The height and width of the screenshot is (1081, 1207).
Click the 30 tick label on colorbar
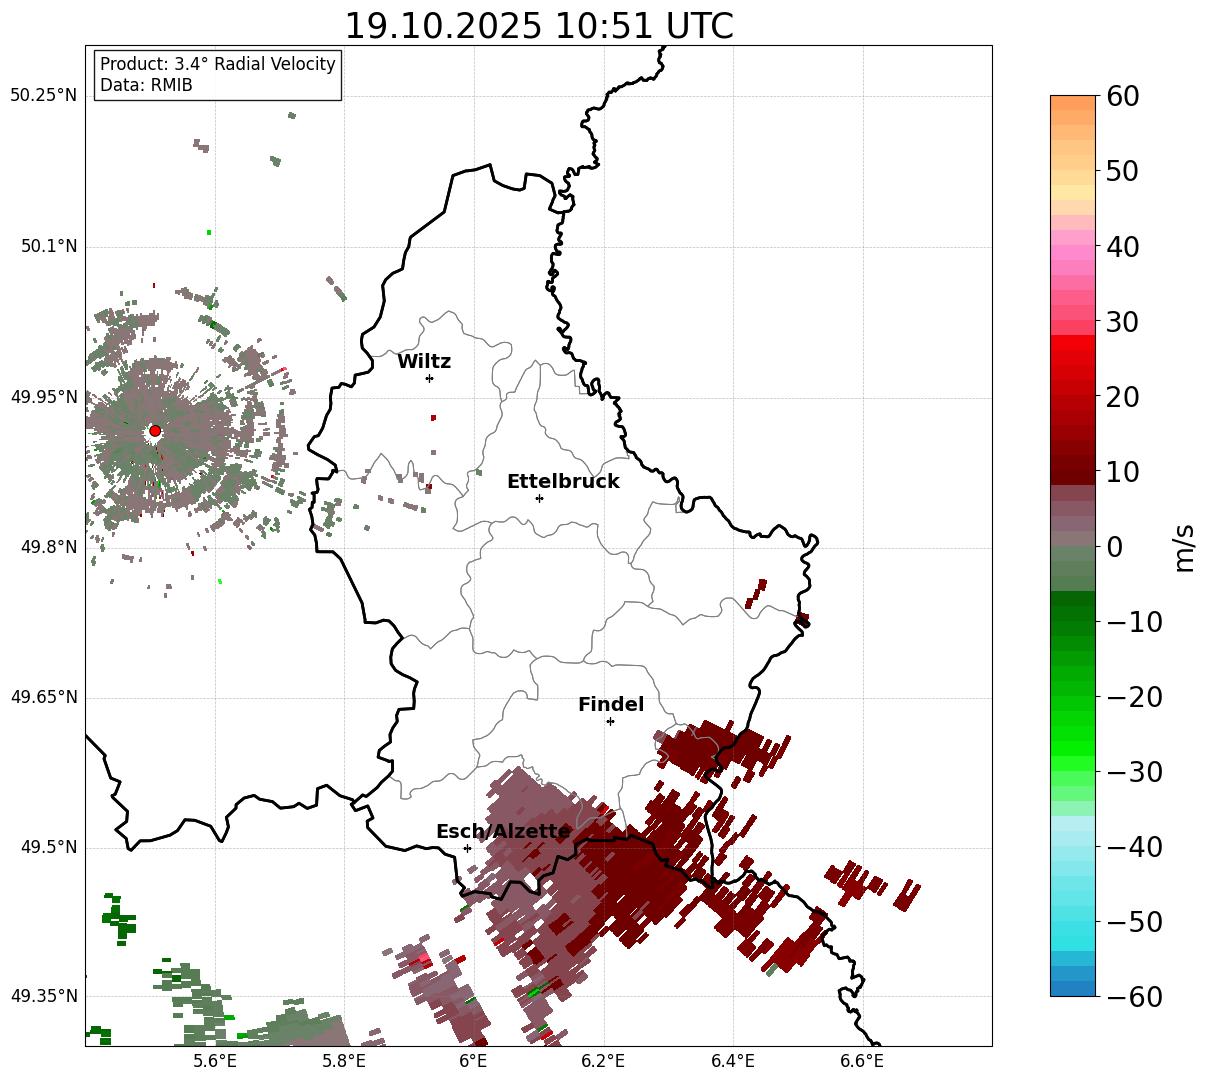click(1122, 322)
